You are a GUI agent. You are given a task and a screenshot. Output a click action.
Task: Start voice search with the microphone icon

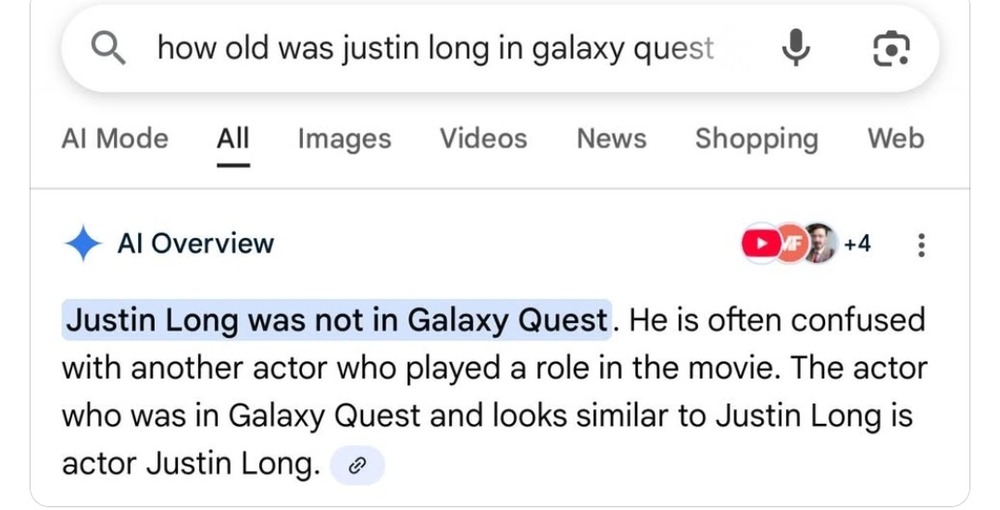pos(796,47)
